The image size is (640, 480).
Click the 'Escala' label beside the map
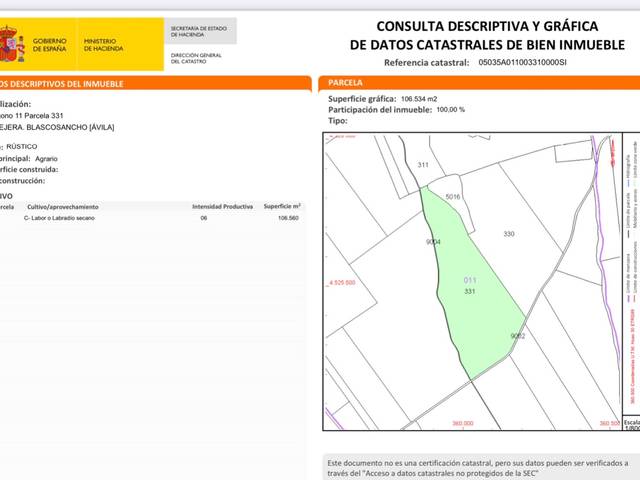coord(632,422)
